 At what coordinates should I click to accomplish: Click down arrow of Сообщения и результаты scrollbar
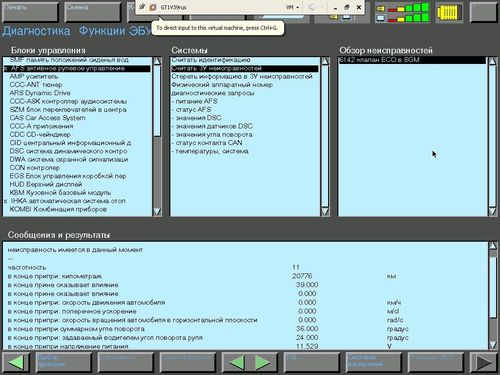(x=493, y=345)
